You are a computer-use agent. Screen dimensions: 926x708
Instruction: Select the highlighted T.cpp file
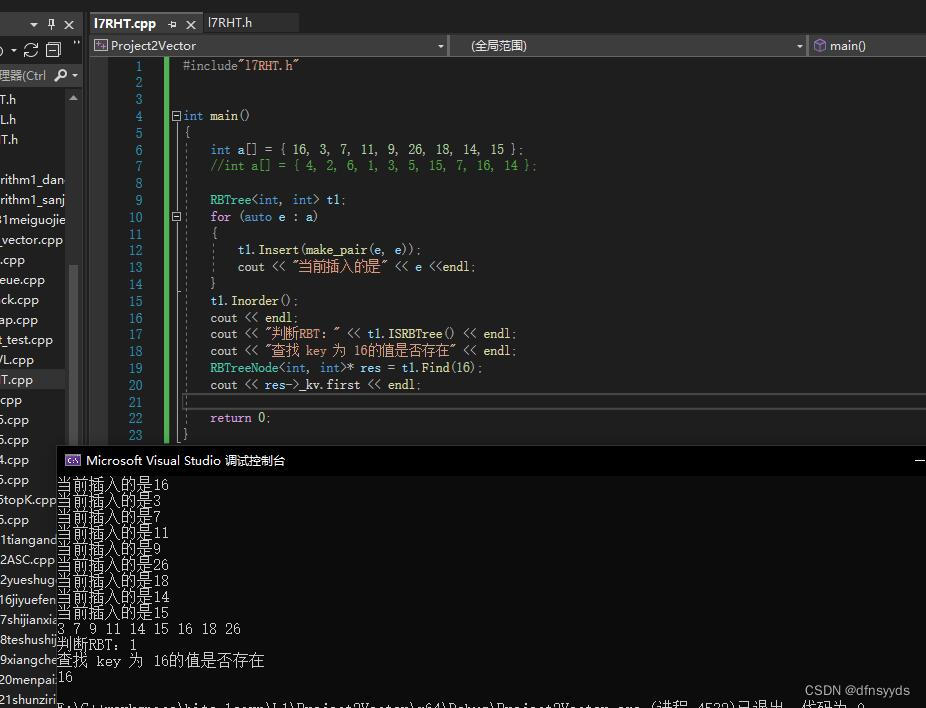[x=32, y=380]
